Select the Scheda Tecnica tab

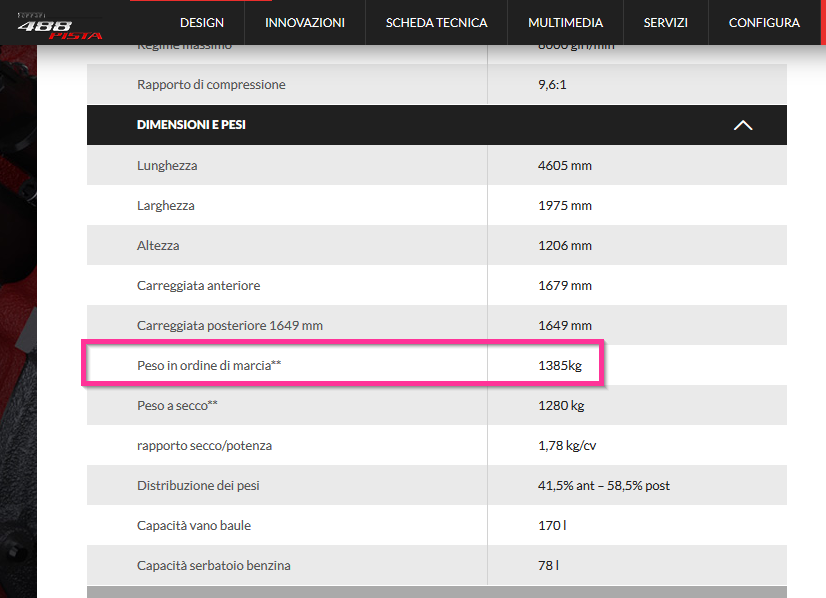click(436, 22)
